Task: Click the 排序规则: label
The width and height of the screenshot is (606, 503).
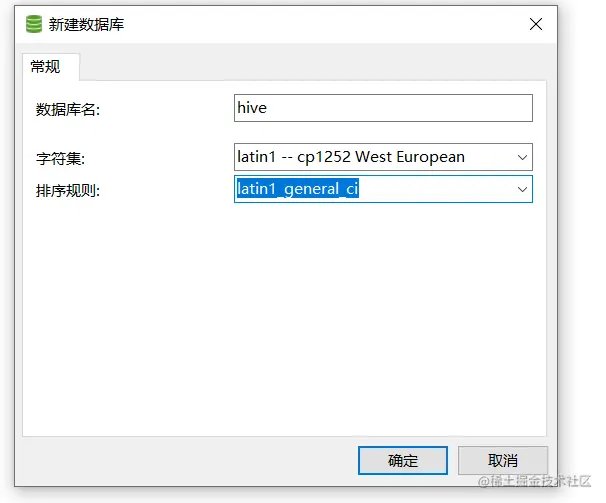Action: pos(68,190)
